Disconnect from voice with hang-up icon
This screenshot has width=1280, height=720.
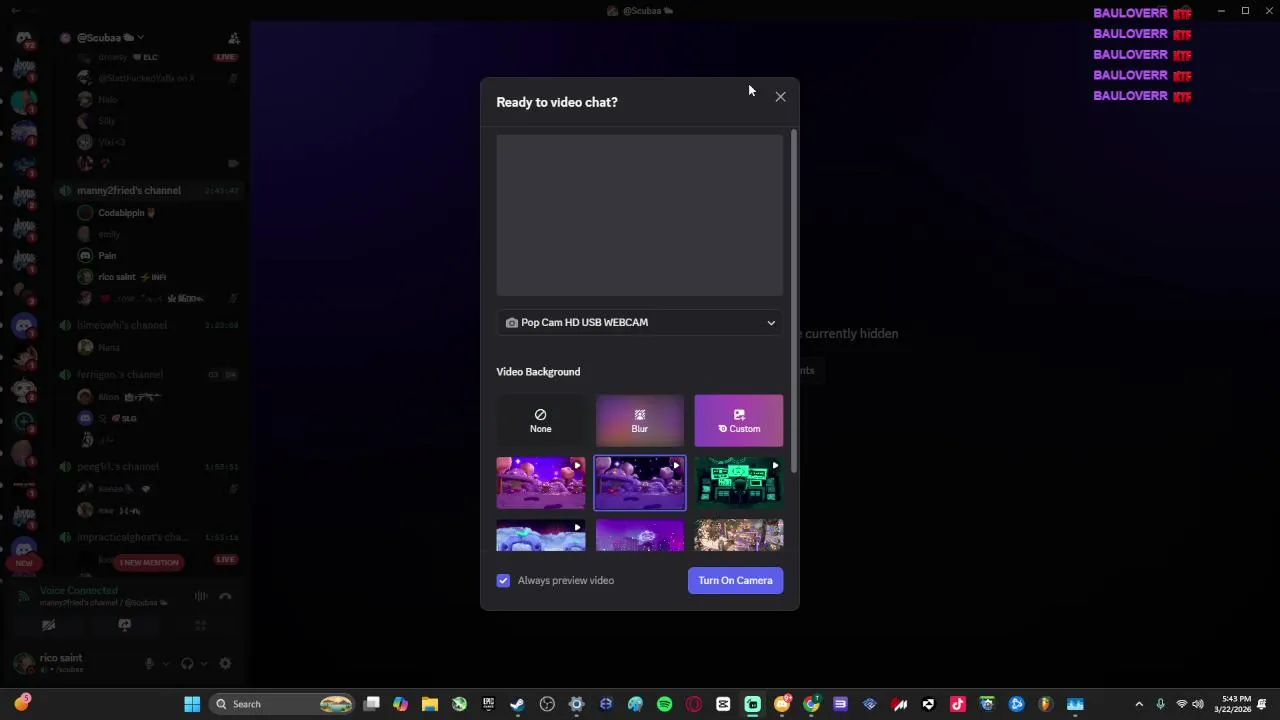tap(226, 596)
